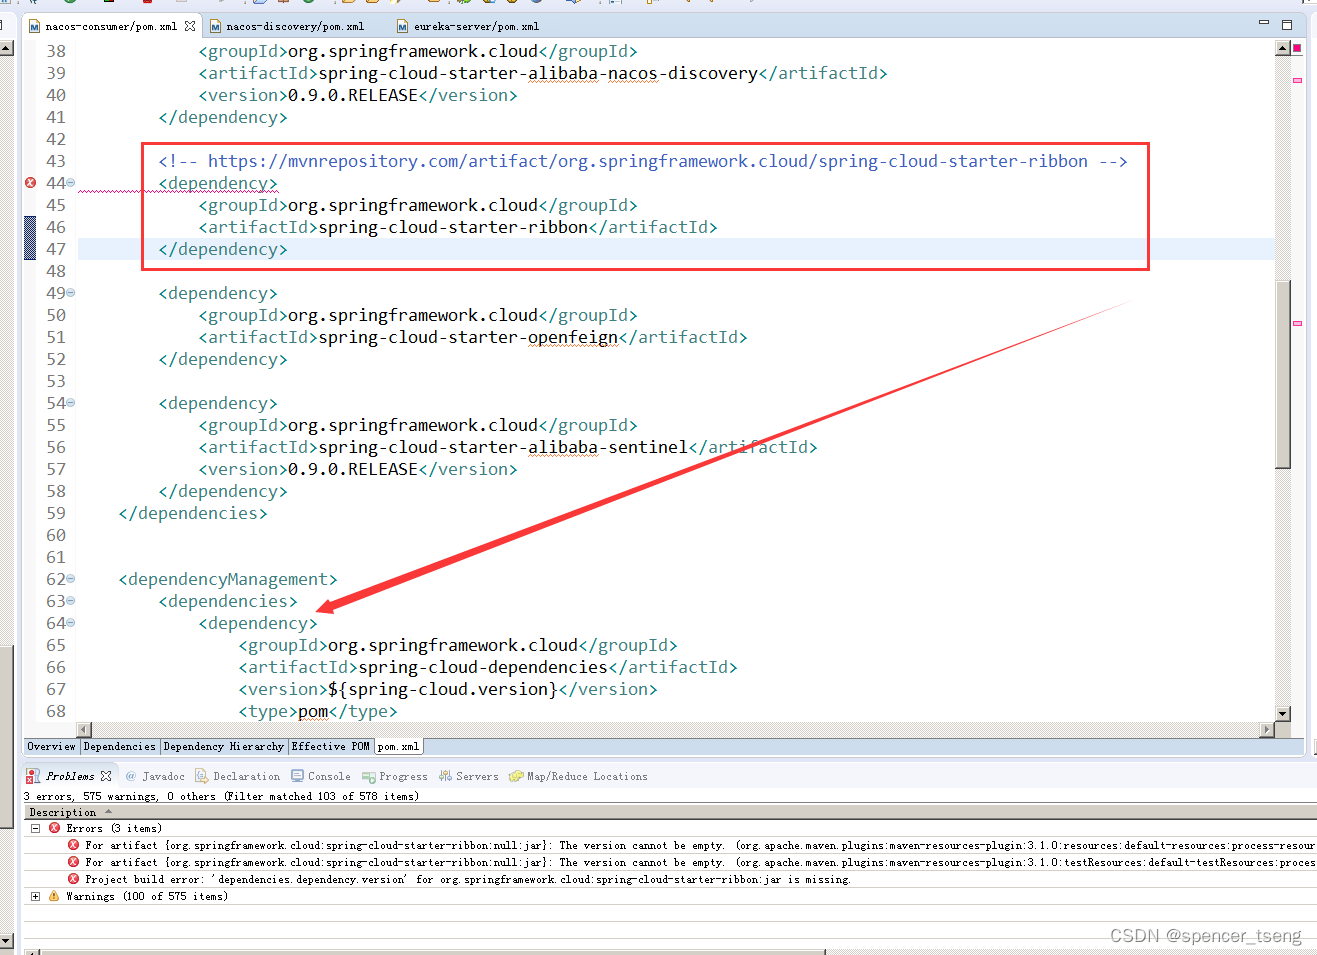
Task: Switch to the Dependency Hierarchy tab
Action: tap(223, 746)
